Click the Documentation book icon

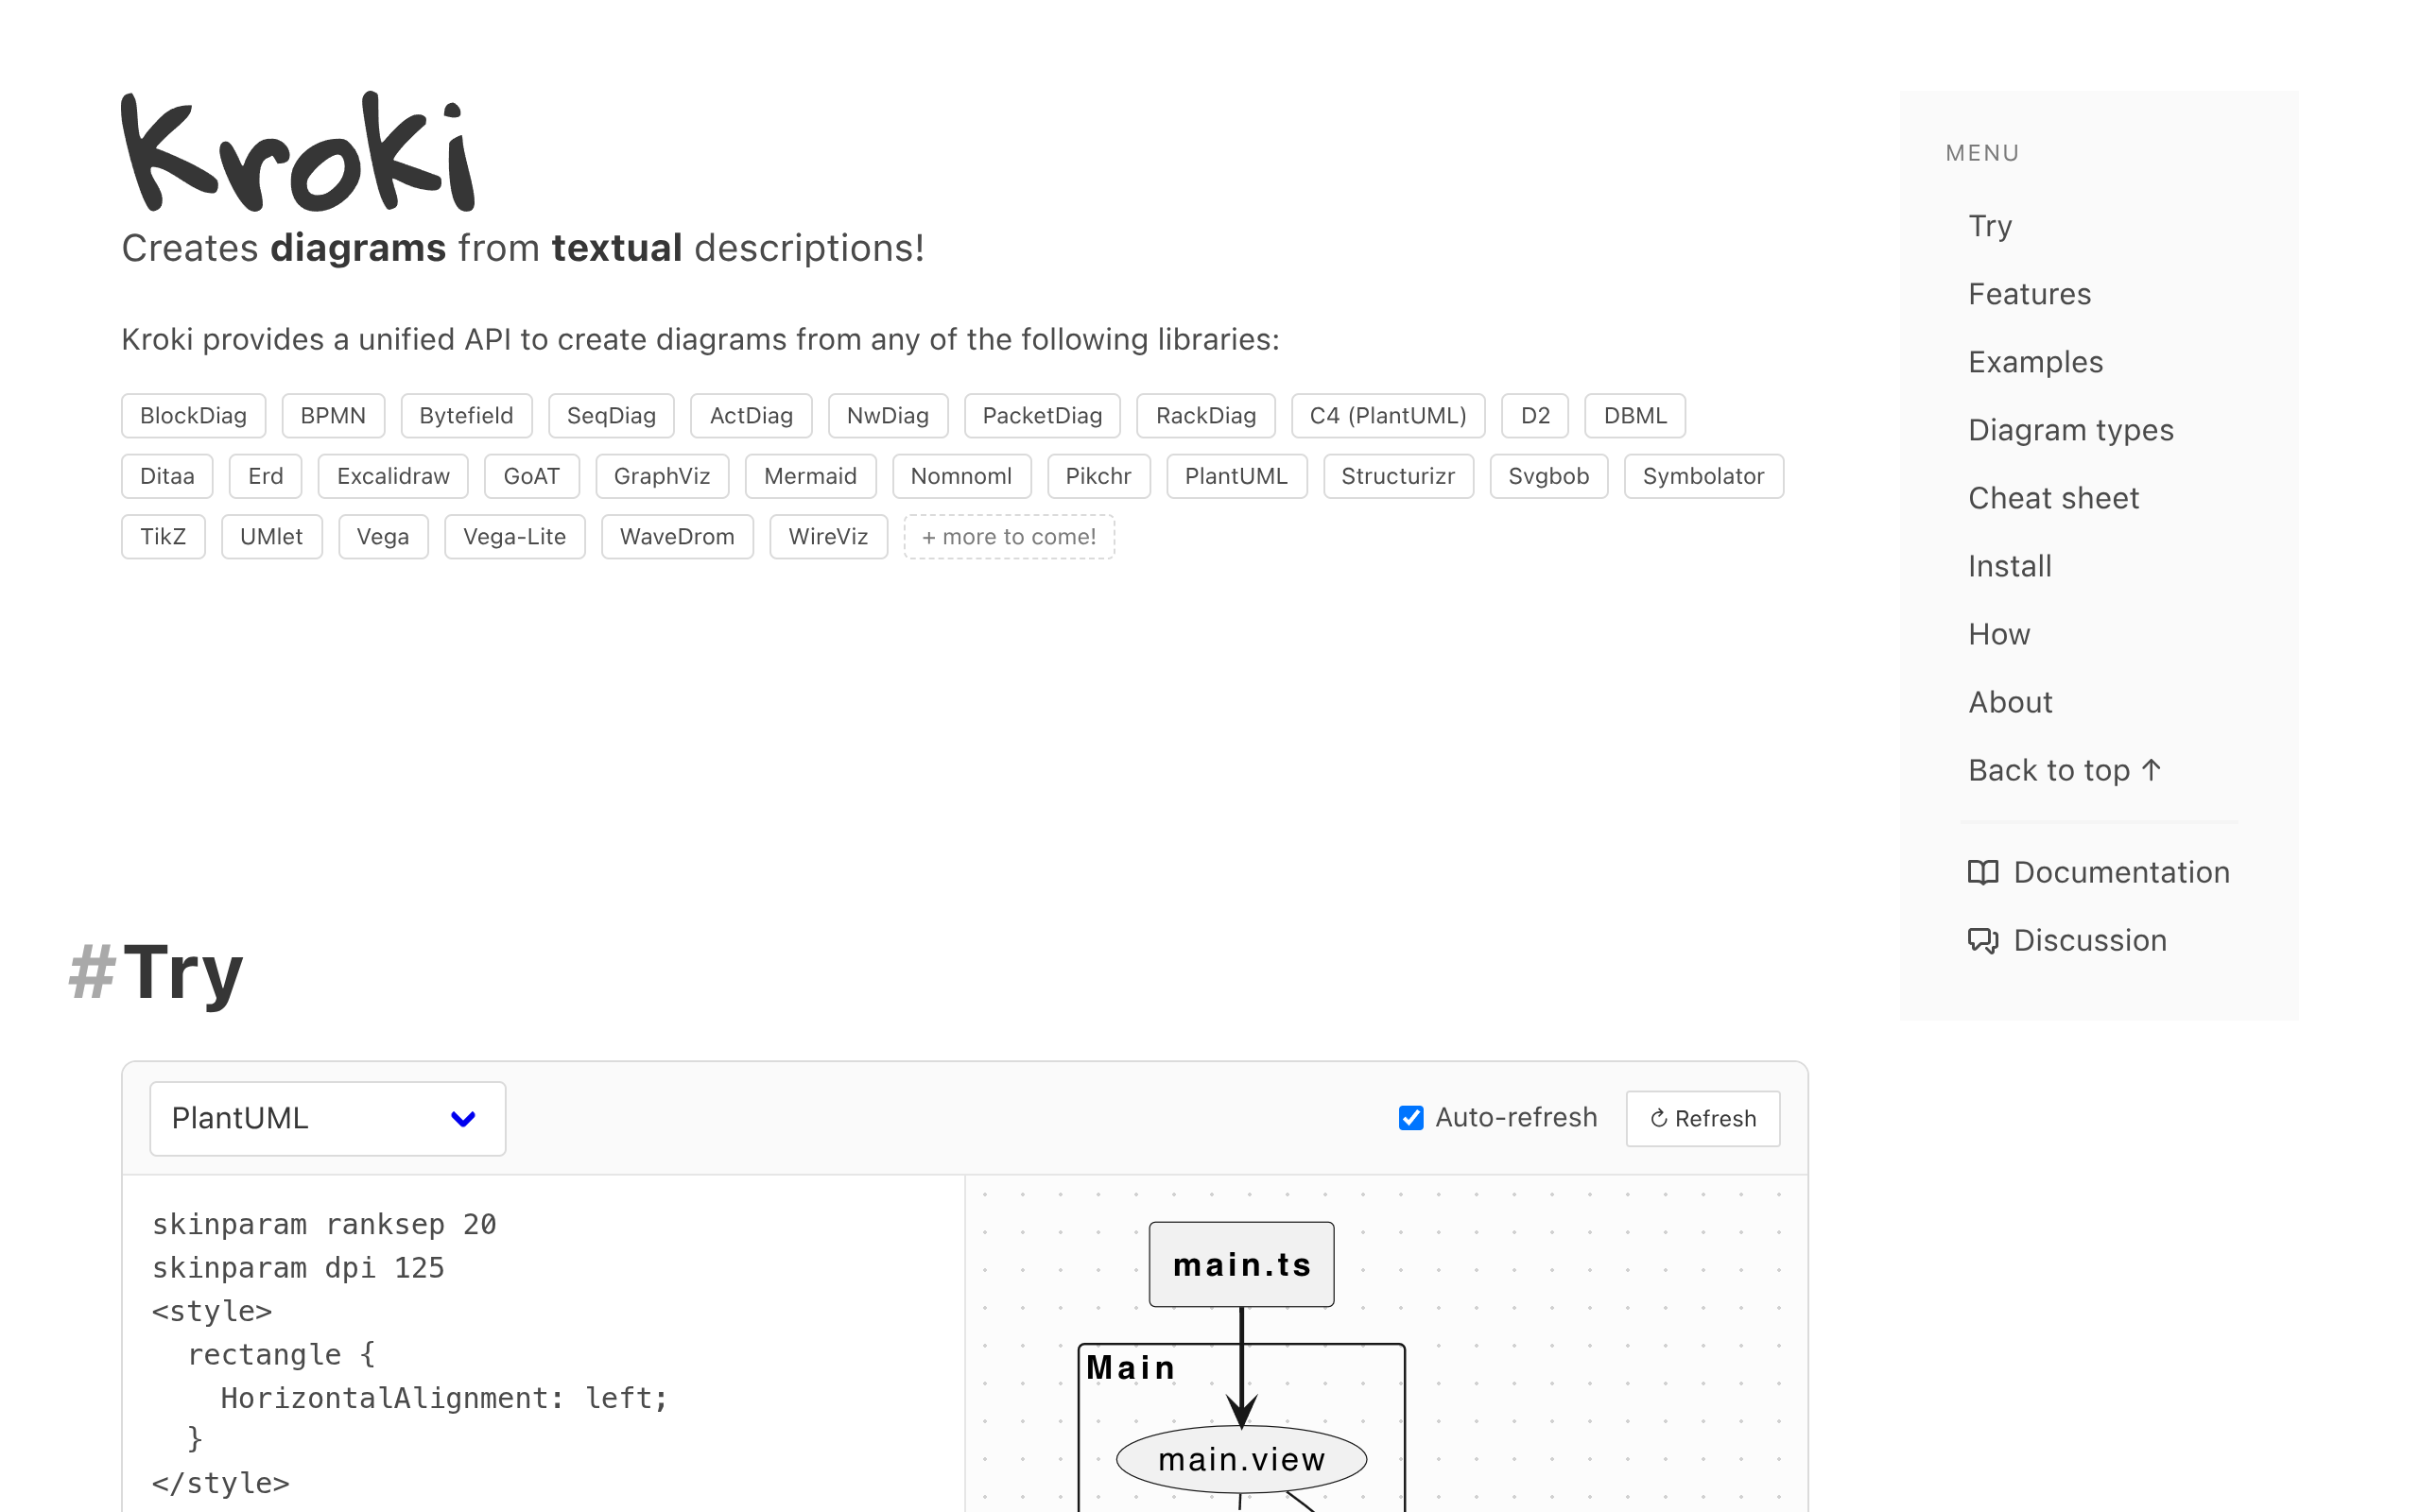coord(1983,873)
